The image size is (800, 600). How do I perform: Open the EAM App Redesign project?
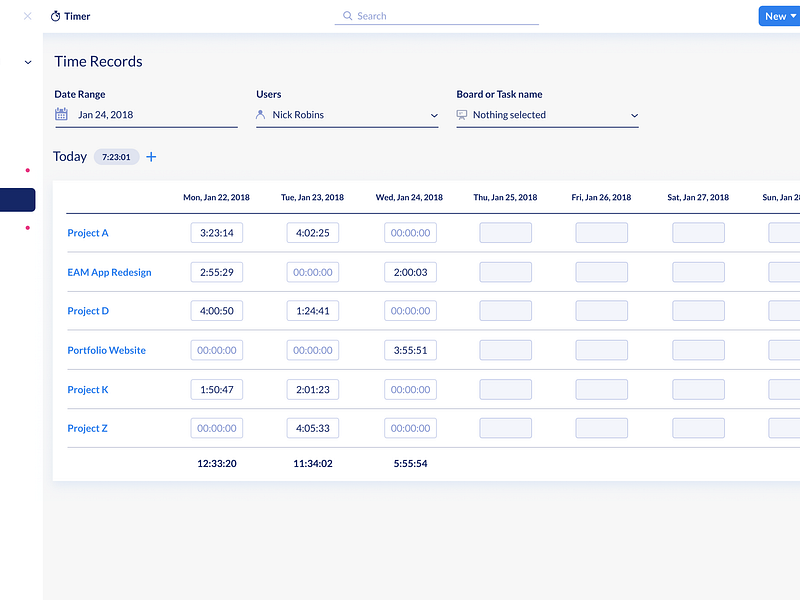(110, 271)
